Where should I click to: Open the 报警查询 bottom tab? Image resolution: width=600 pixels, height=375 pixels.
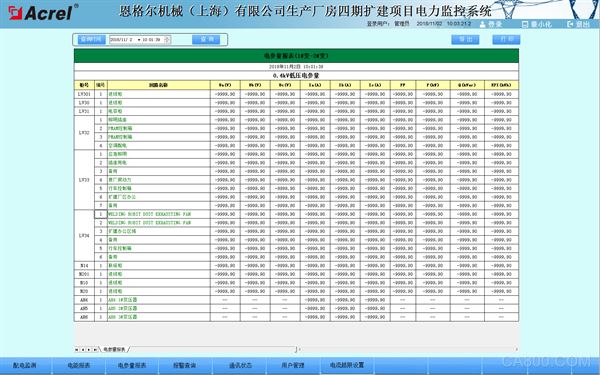(x=185, y=366)
